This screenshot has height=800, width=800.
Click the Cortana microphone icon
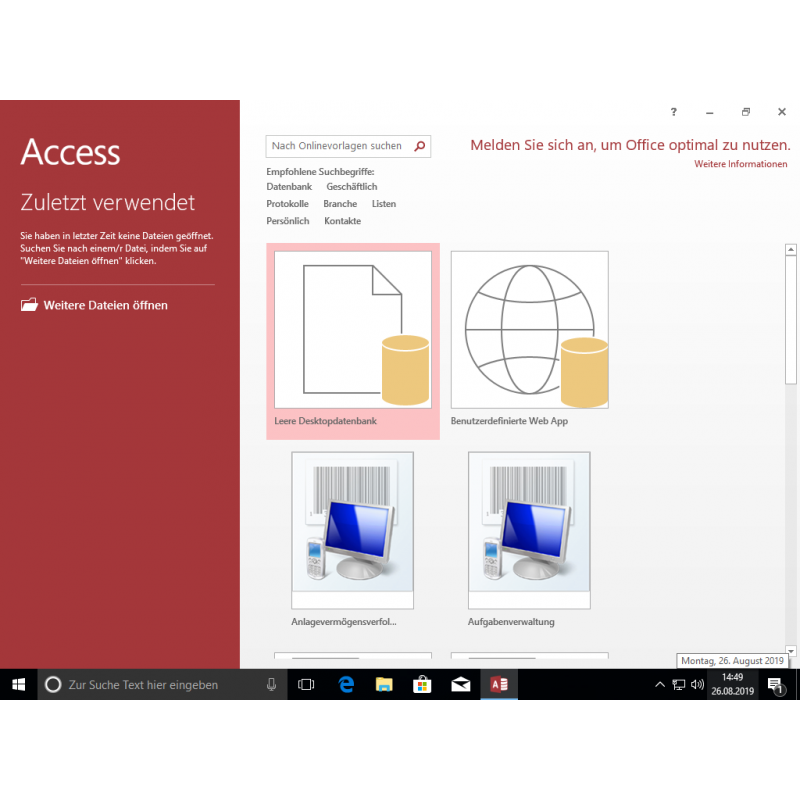271,684
